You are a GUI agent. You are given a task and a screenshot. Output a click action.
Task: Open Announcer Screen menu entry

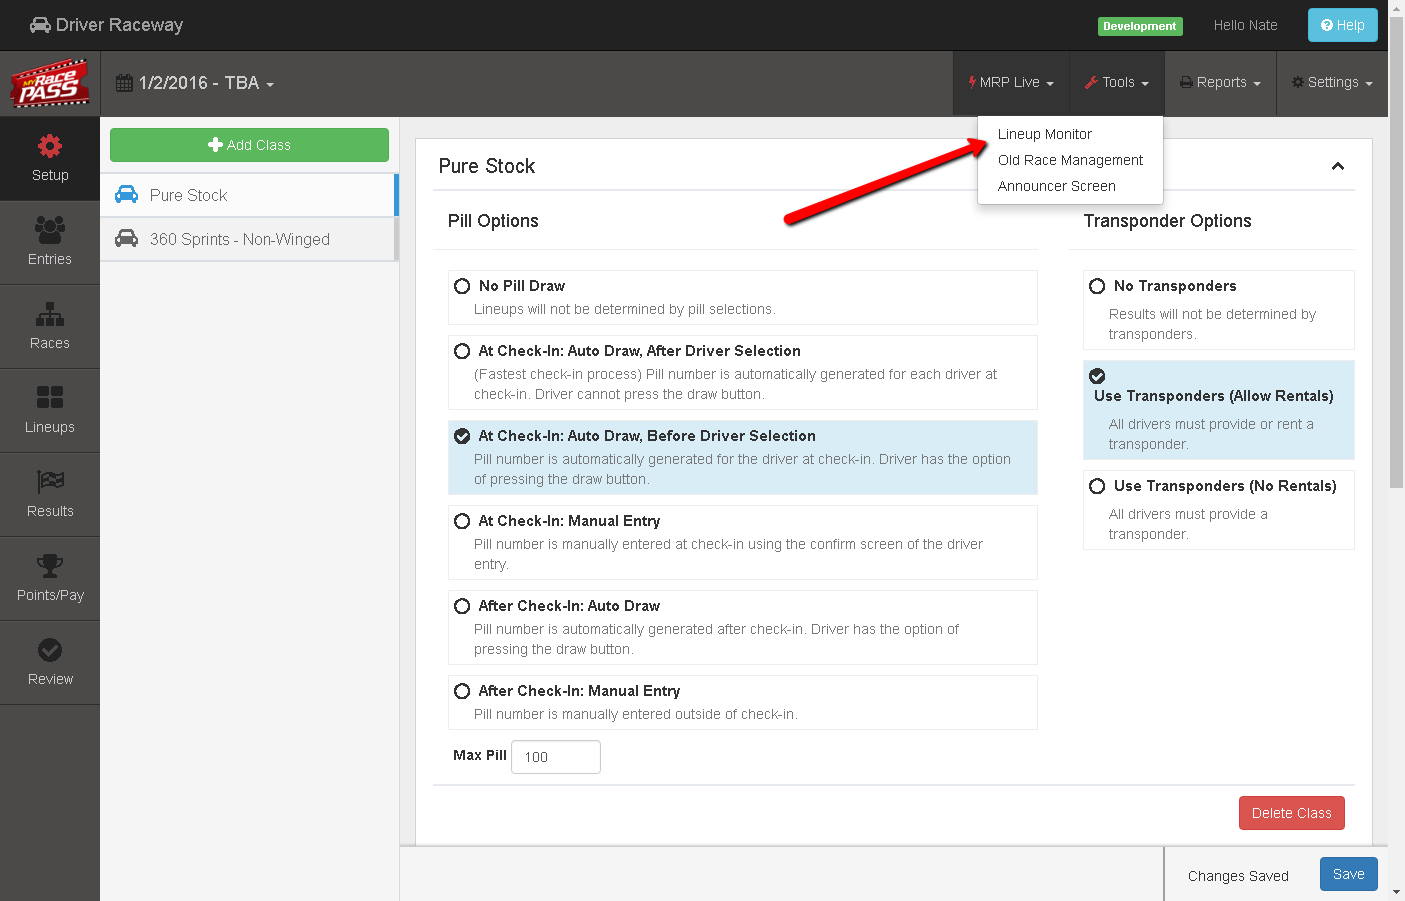click(1056, 186)
